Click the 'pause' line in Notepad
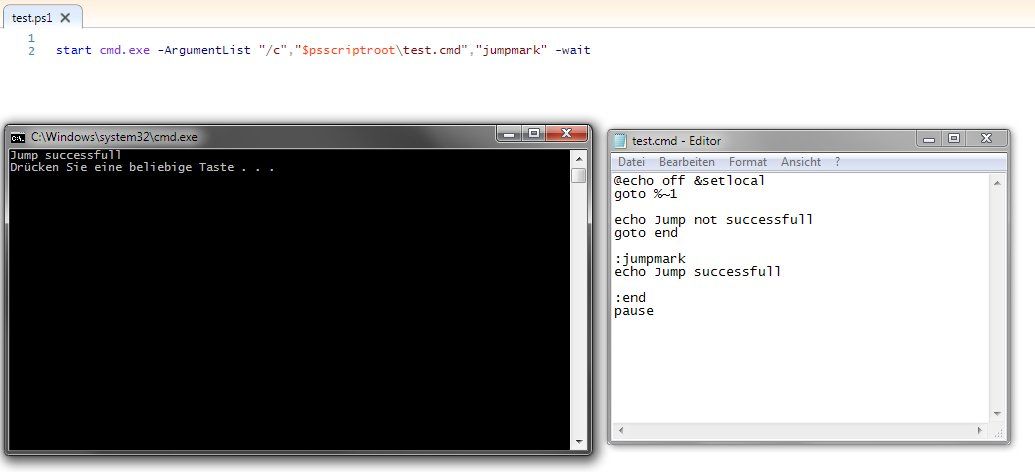Viewport: 1035px width, 472px height. (x=634, y=311)
